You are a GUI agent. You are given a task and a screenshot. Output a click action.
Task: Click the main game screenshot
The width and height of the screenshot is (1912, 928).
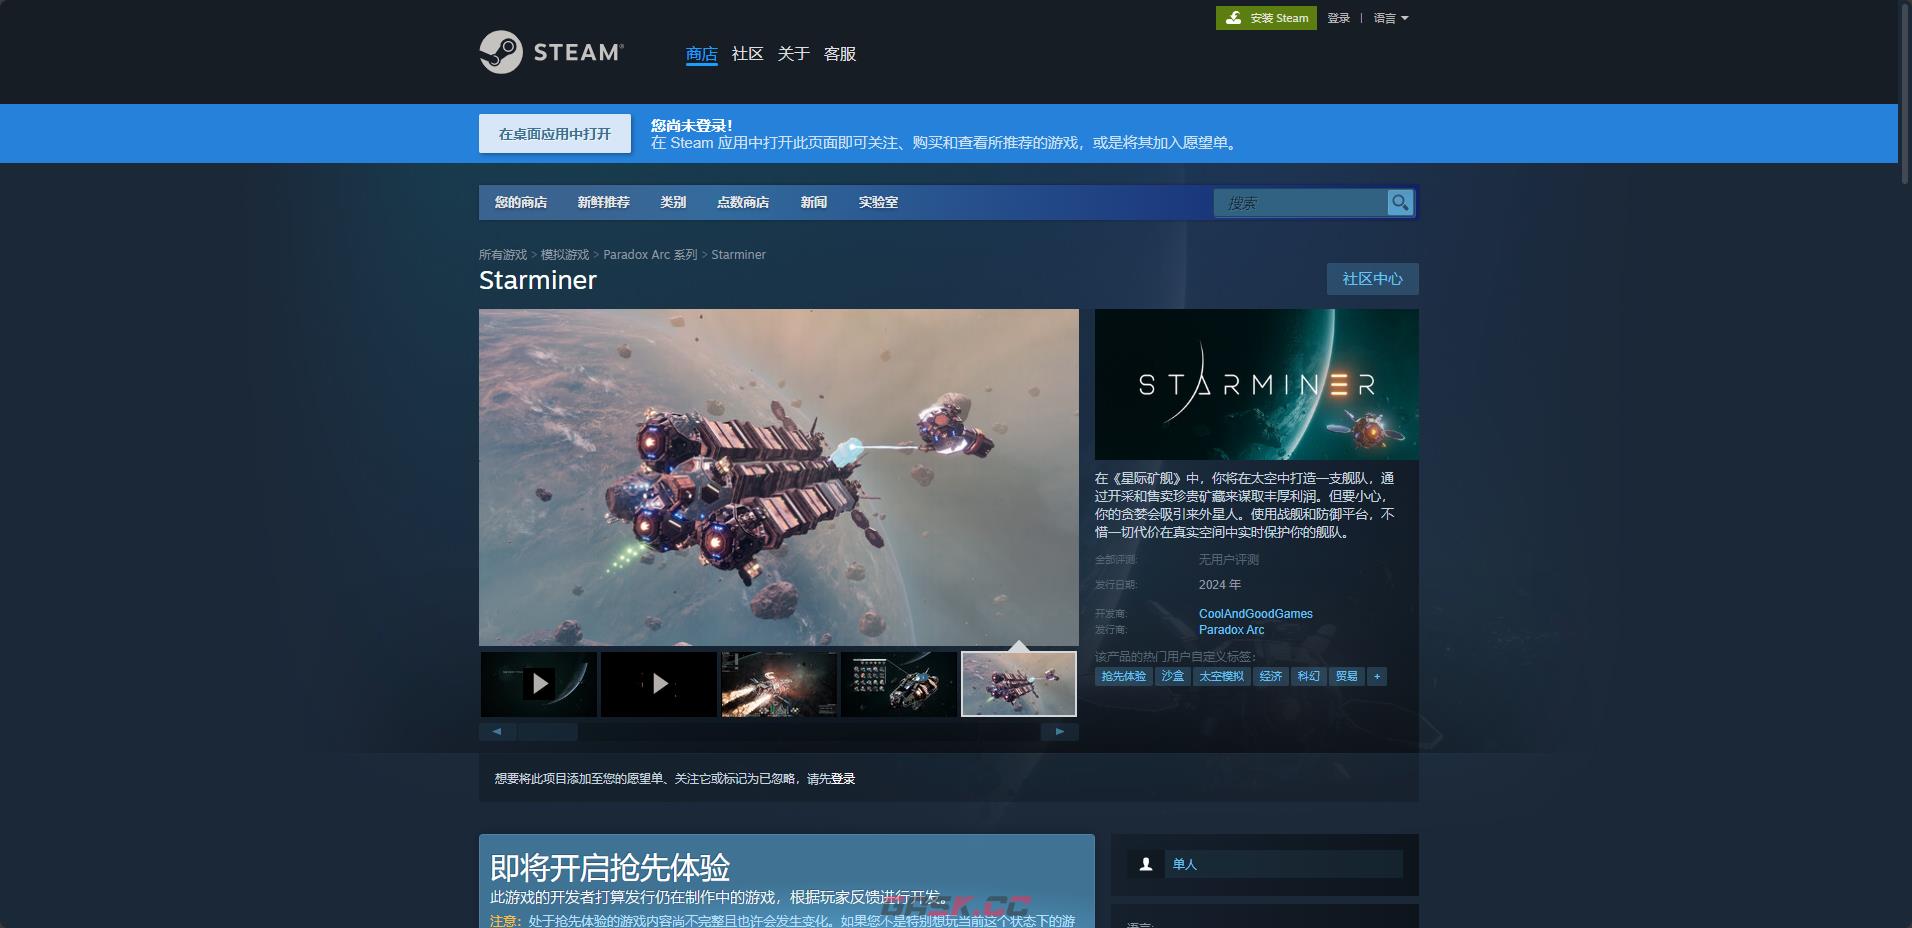(779, 477)
